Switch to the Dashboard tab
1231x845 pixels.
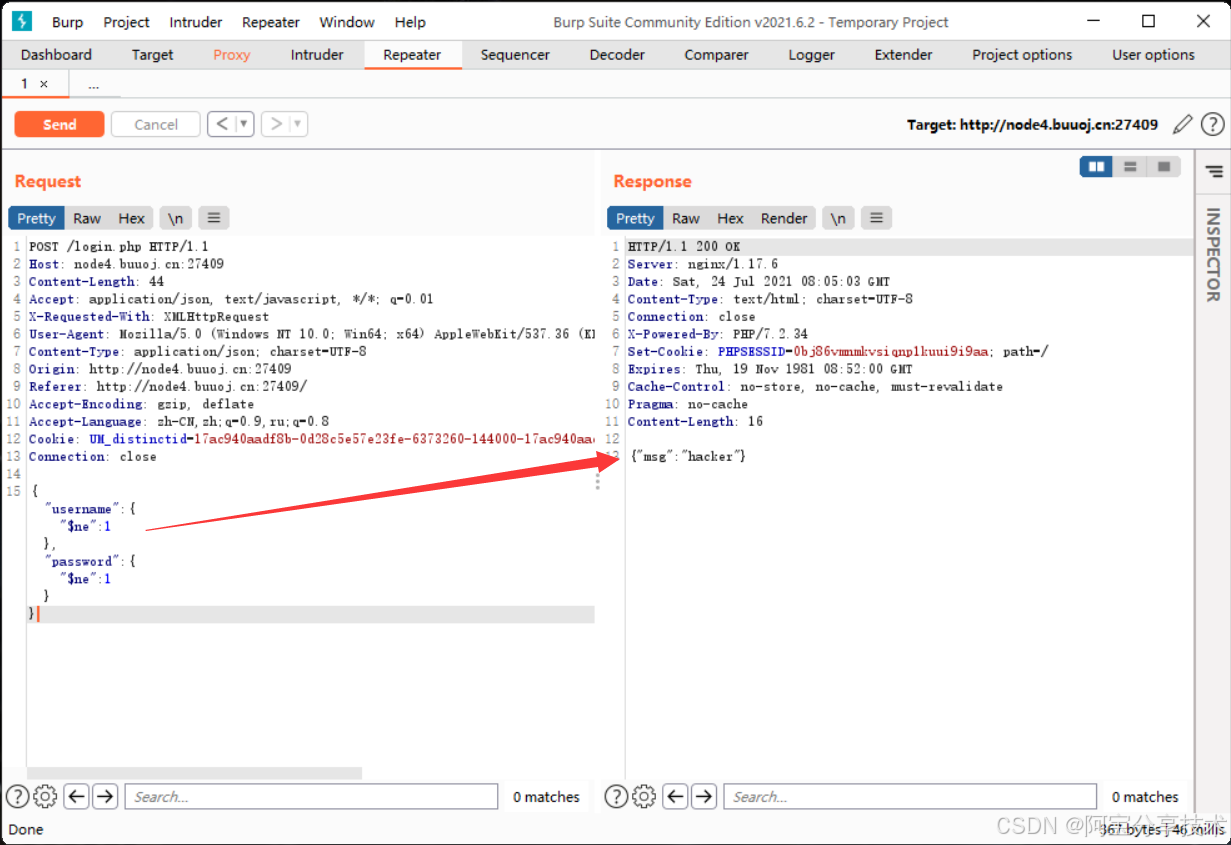(56, 55)
